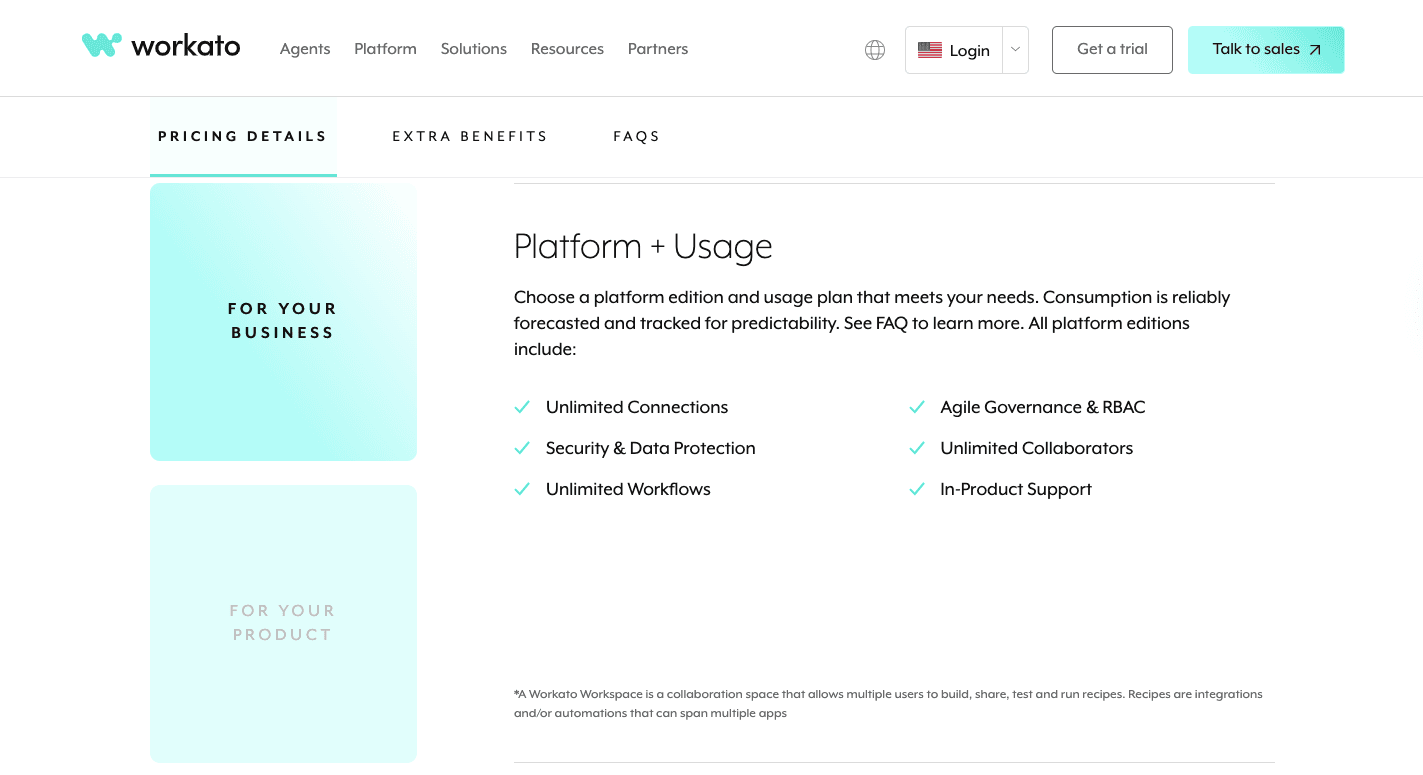This screenshot has height=775, width=1423.
Task: Click checkmark beside Unlimited Collaborators
Action: point(916,448)
